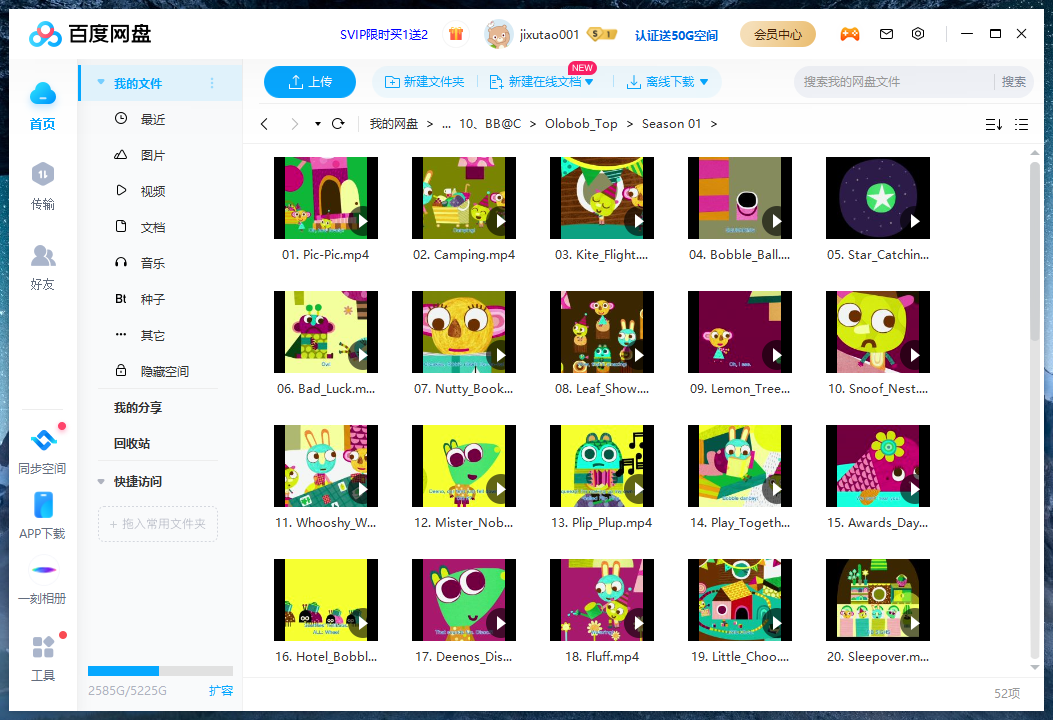Viewport: 1053px width, 720px height.
Task: Create a new folder (新建文件夹)
Action: point(424,81)
